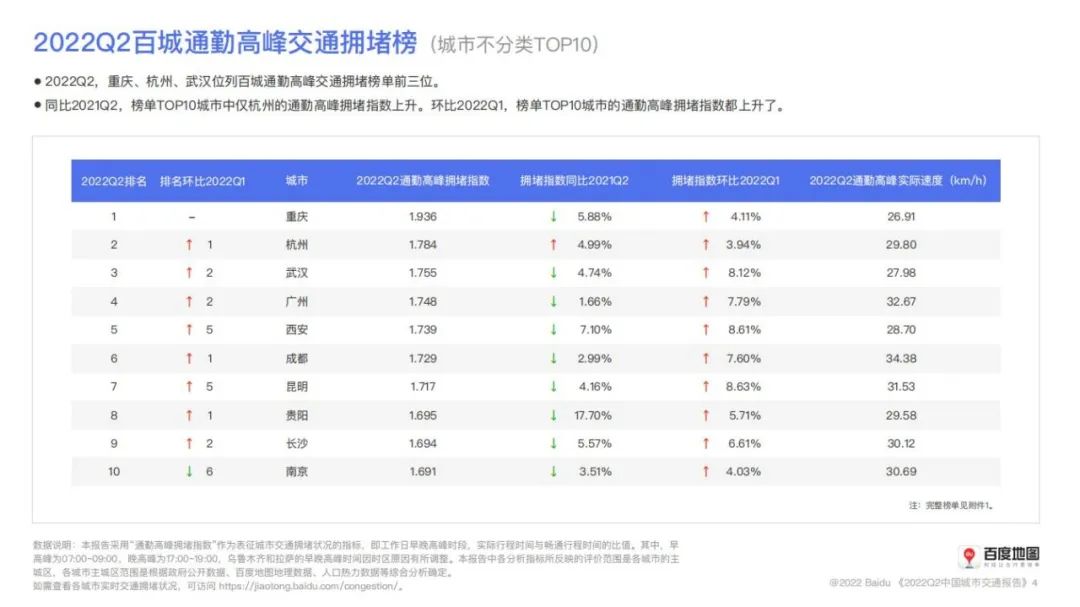The image size is (1080, 607).
Task: Select the city cell 贵阳
Action: (297, 415)
